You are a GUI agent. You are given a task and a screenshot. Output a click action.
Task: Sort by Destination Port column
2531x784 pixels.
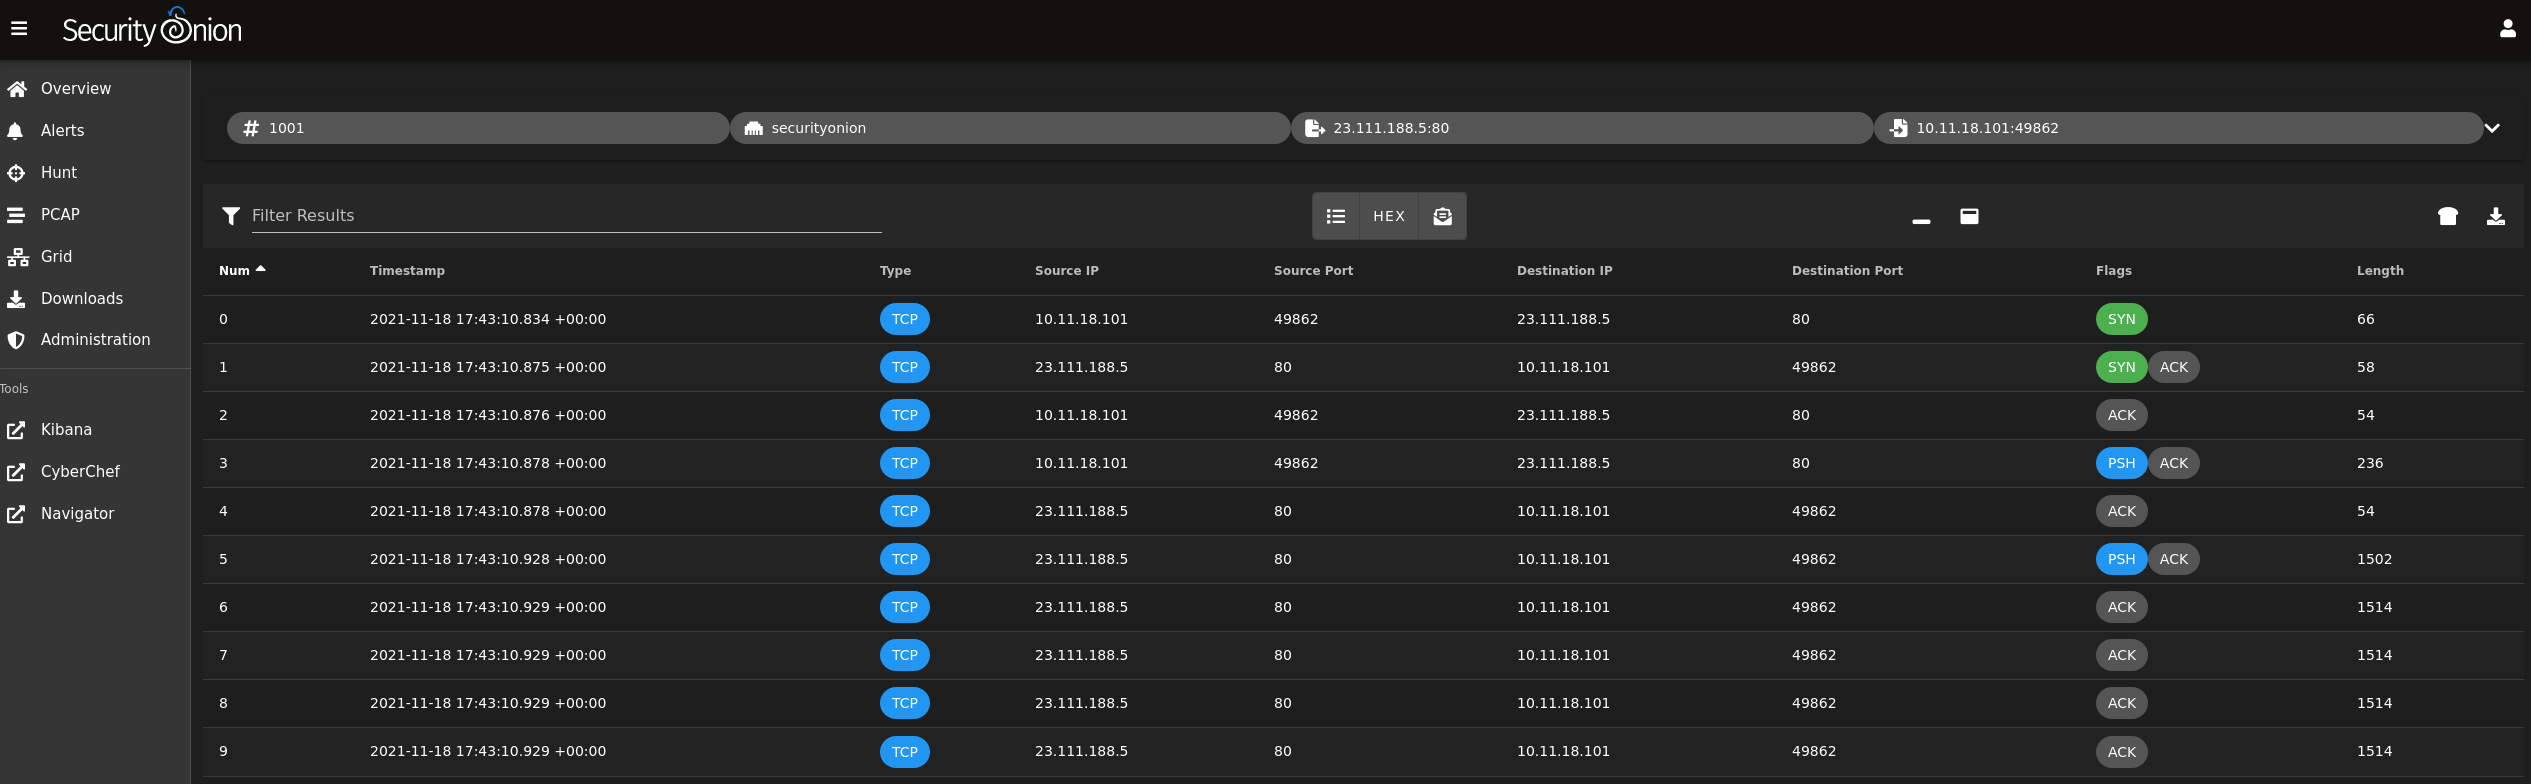click(1847, 271)
